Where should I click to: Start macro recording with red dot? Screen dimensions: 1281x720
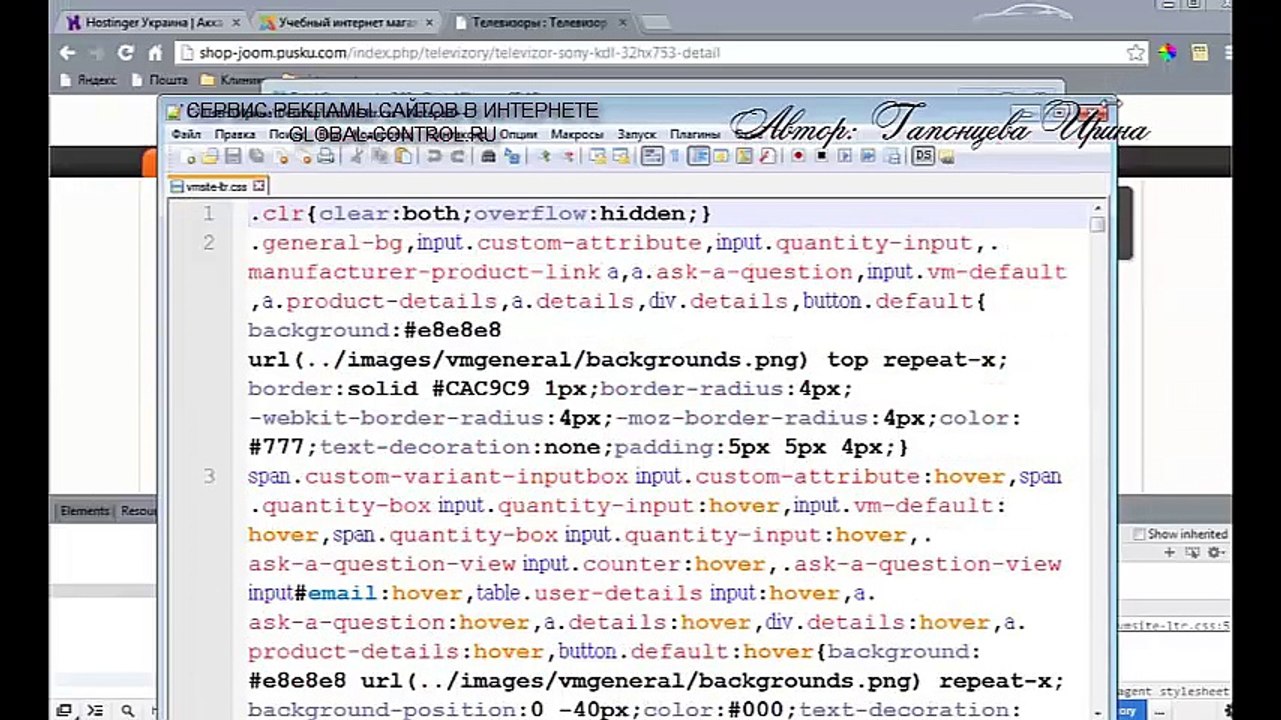click(798, 156)
